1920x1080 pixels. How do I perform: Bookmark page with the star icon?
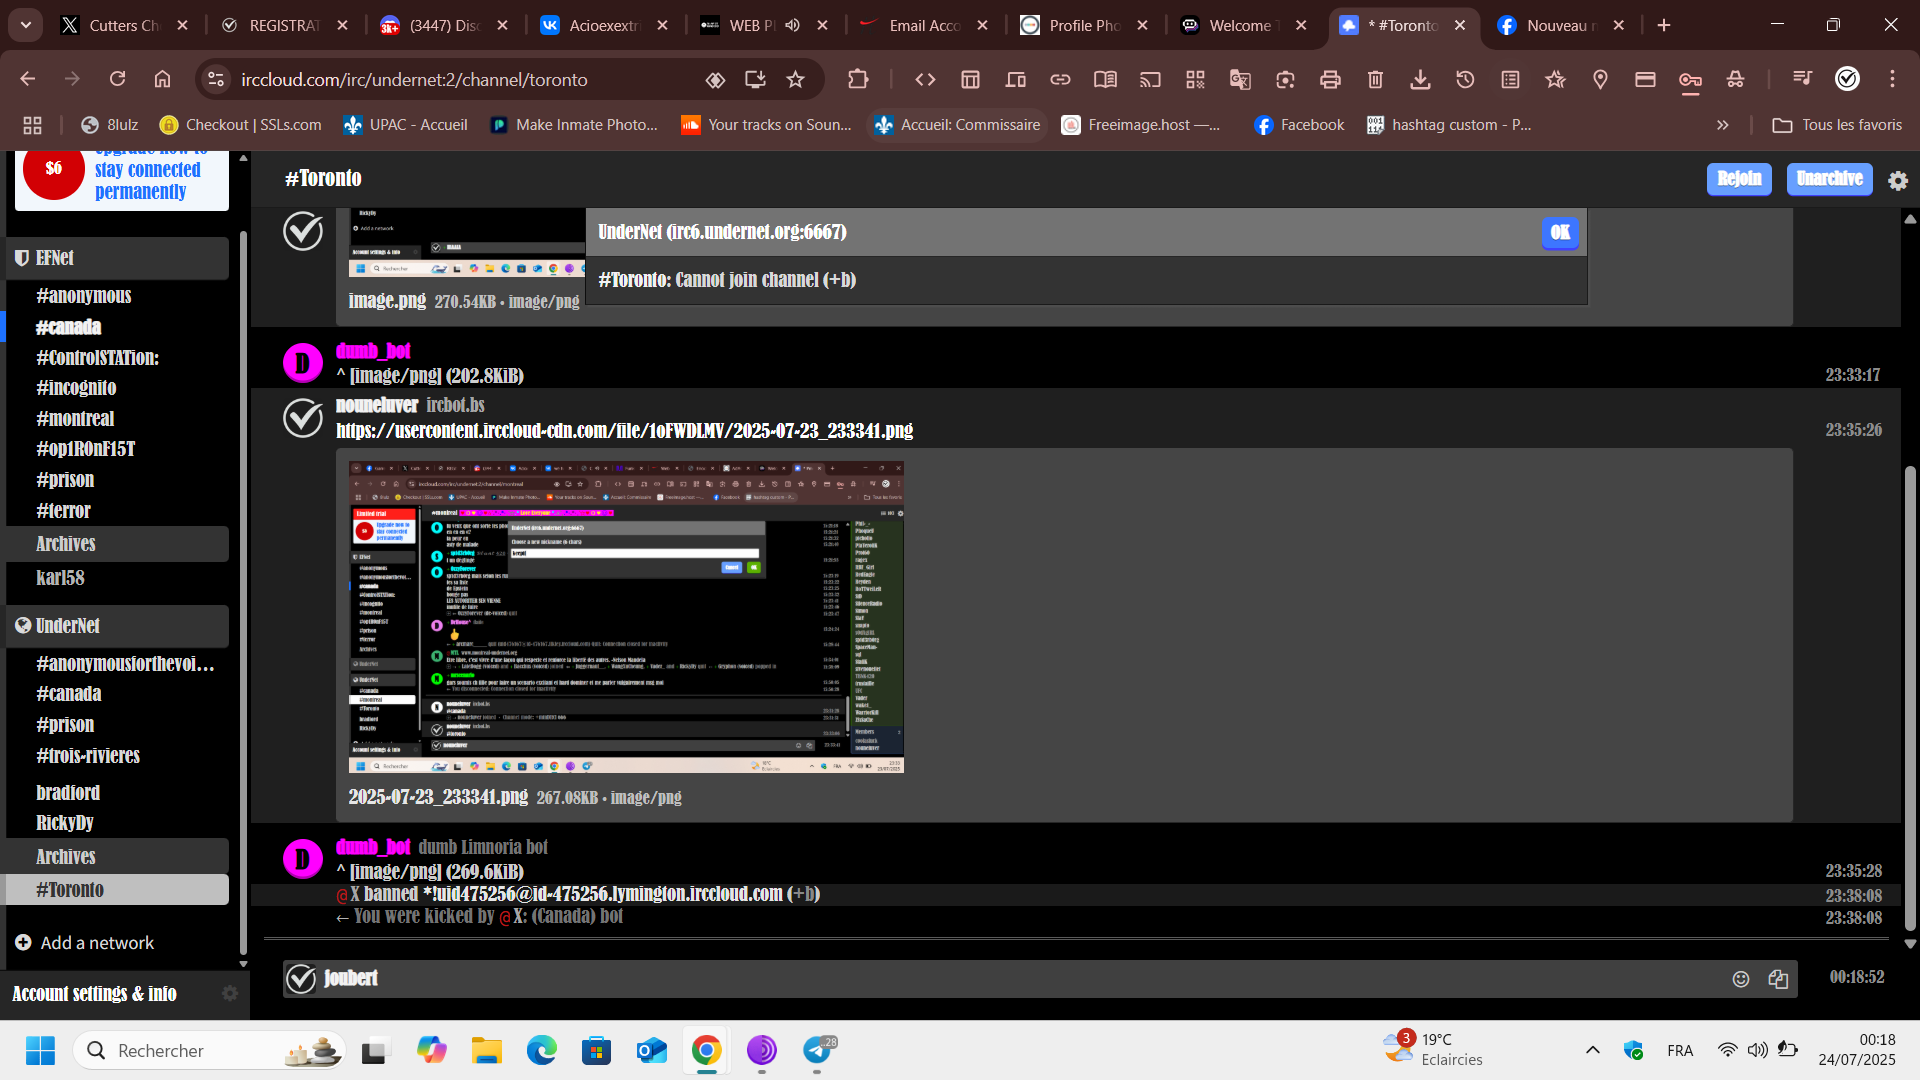point(795,79)
